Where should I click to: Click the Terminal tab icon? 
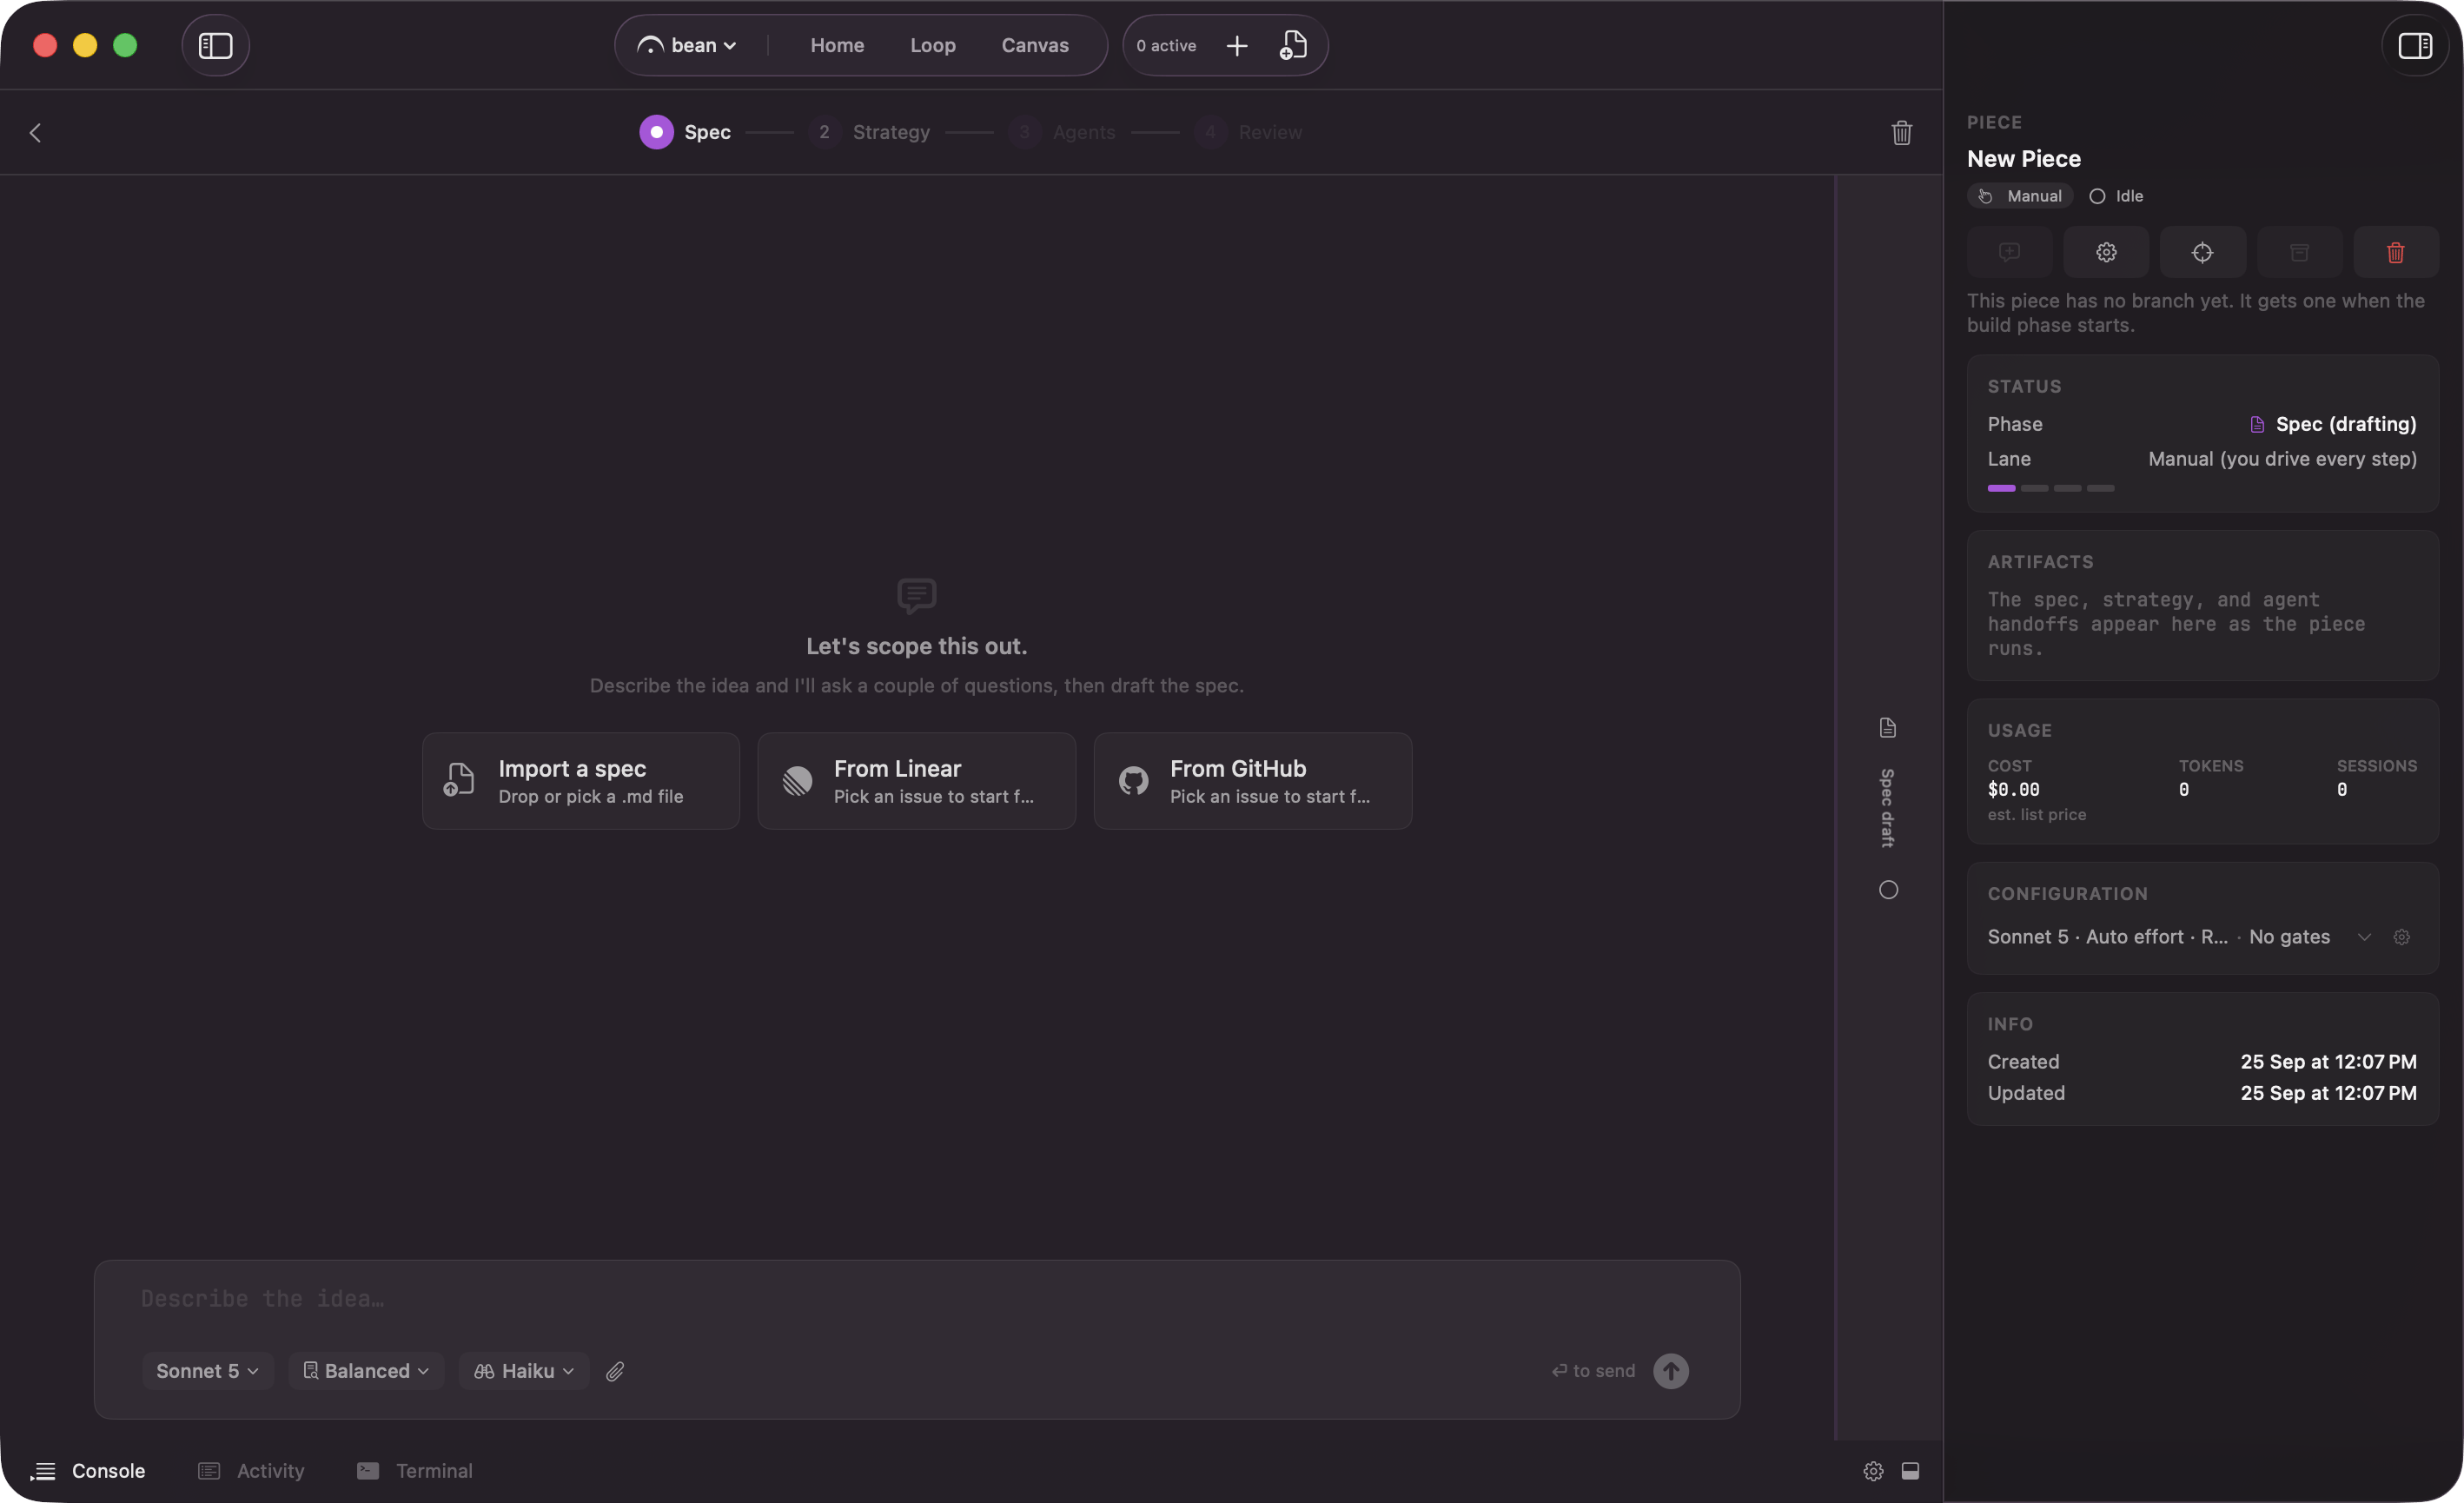pos(368,1471)
